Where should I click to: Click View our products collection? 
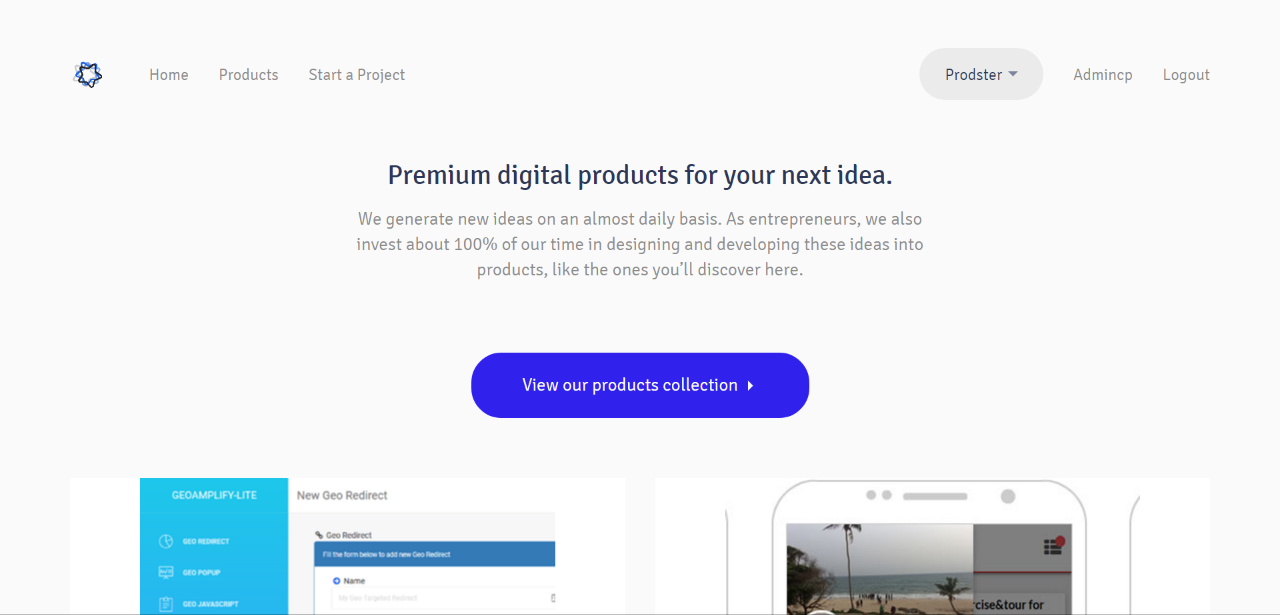[x=640, y=385]
